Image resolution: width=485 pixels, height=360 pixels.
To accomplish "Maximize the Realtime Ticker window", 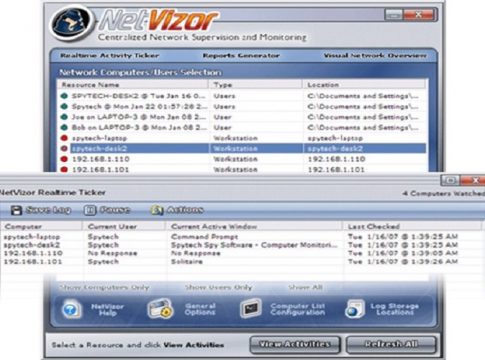I will (x=450, y=180).
